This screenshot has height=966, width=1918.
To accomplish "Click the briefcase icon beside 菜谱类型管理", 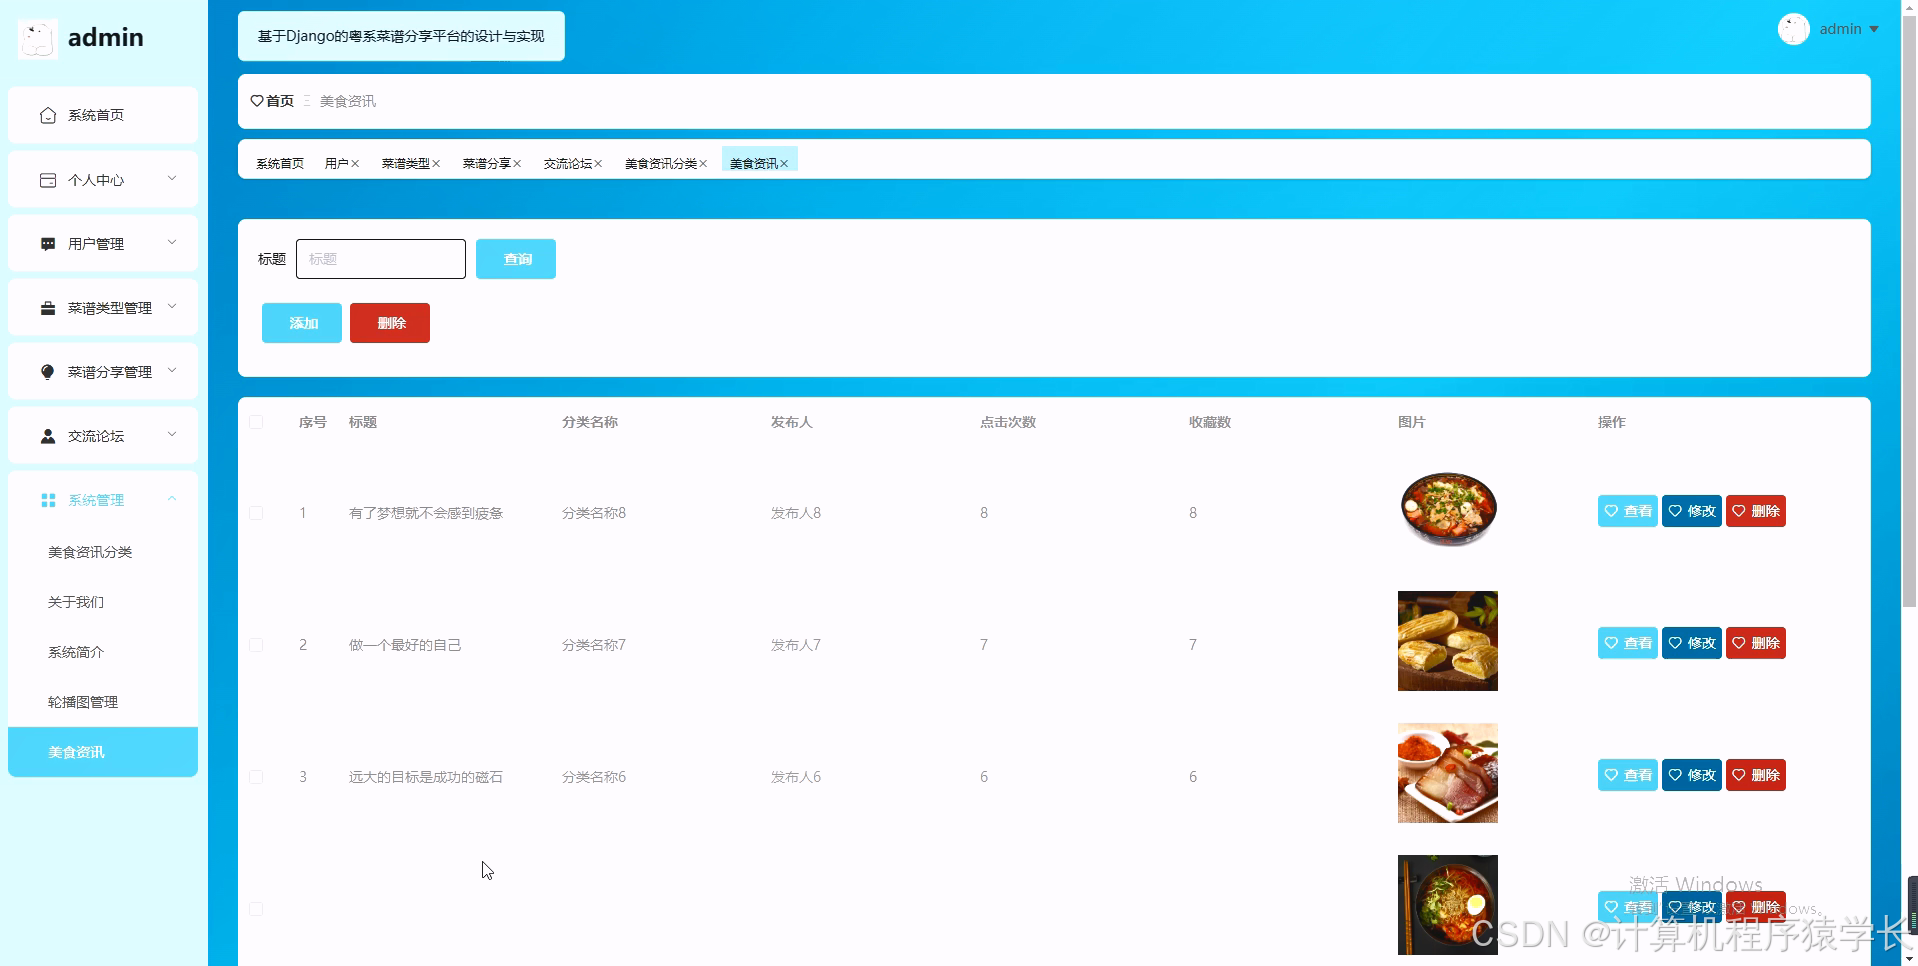I will (x=47, y=308).
